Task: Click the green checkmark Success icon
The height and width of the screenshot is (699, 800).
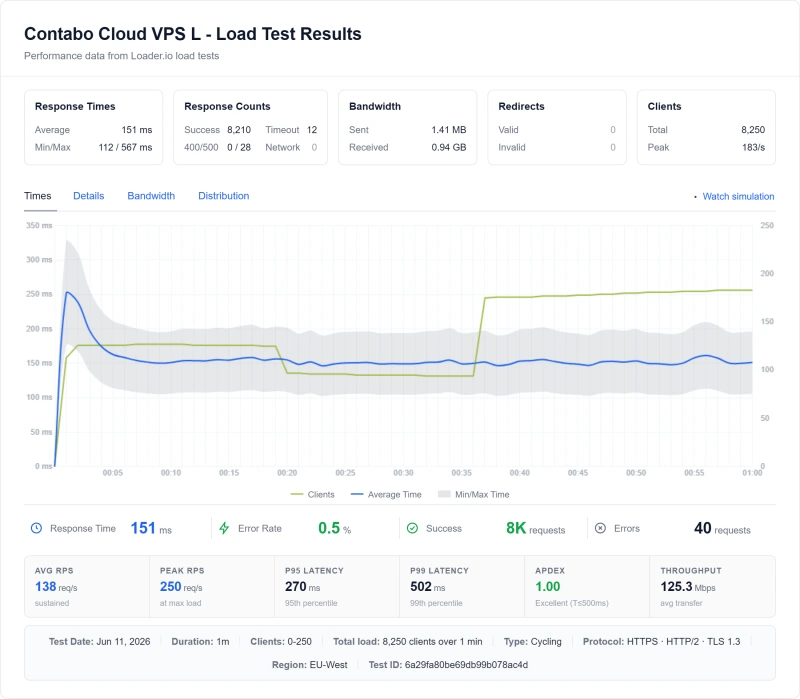Action: click(412, 528)
